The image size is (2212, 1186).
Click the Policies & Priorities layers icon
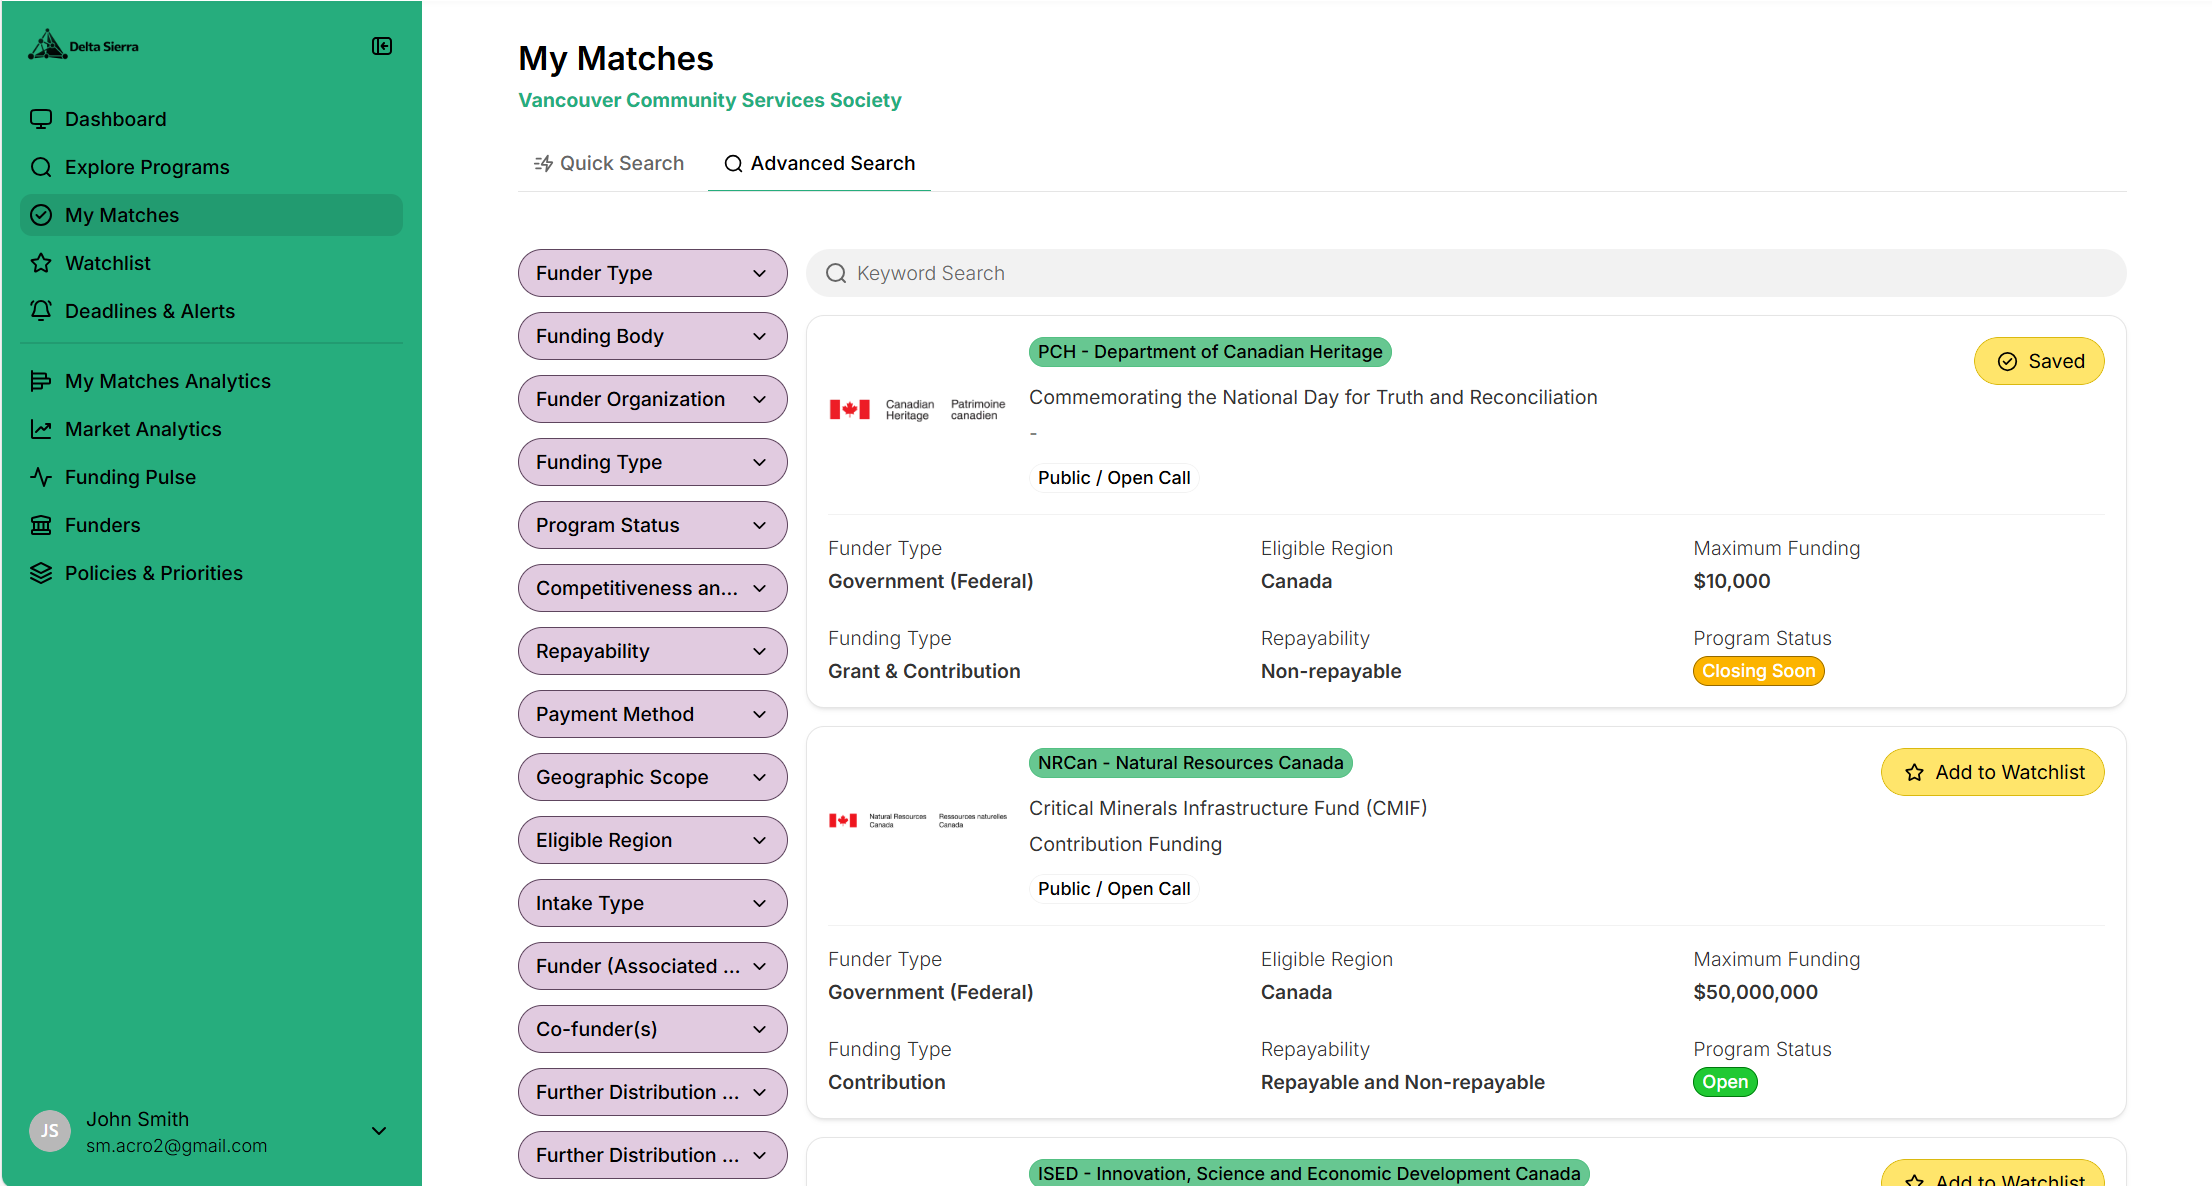point(41,573)
